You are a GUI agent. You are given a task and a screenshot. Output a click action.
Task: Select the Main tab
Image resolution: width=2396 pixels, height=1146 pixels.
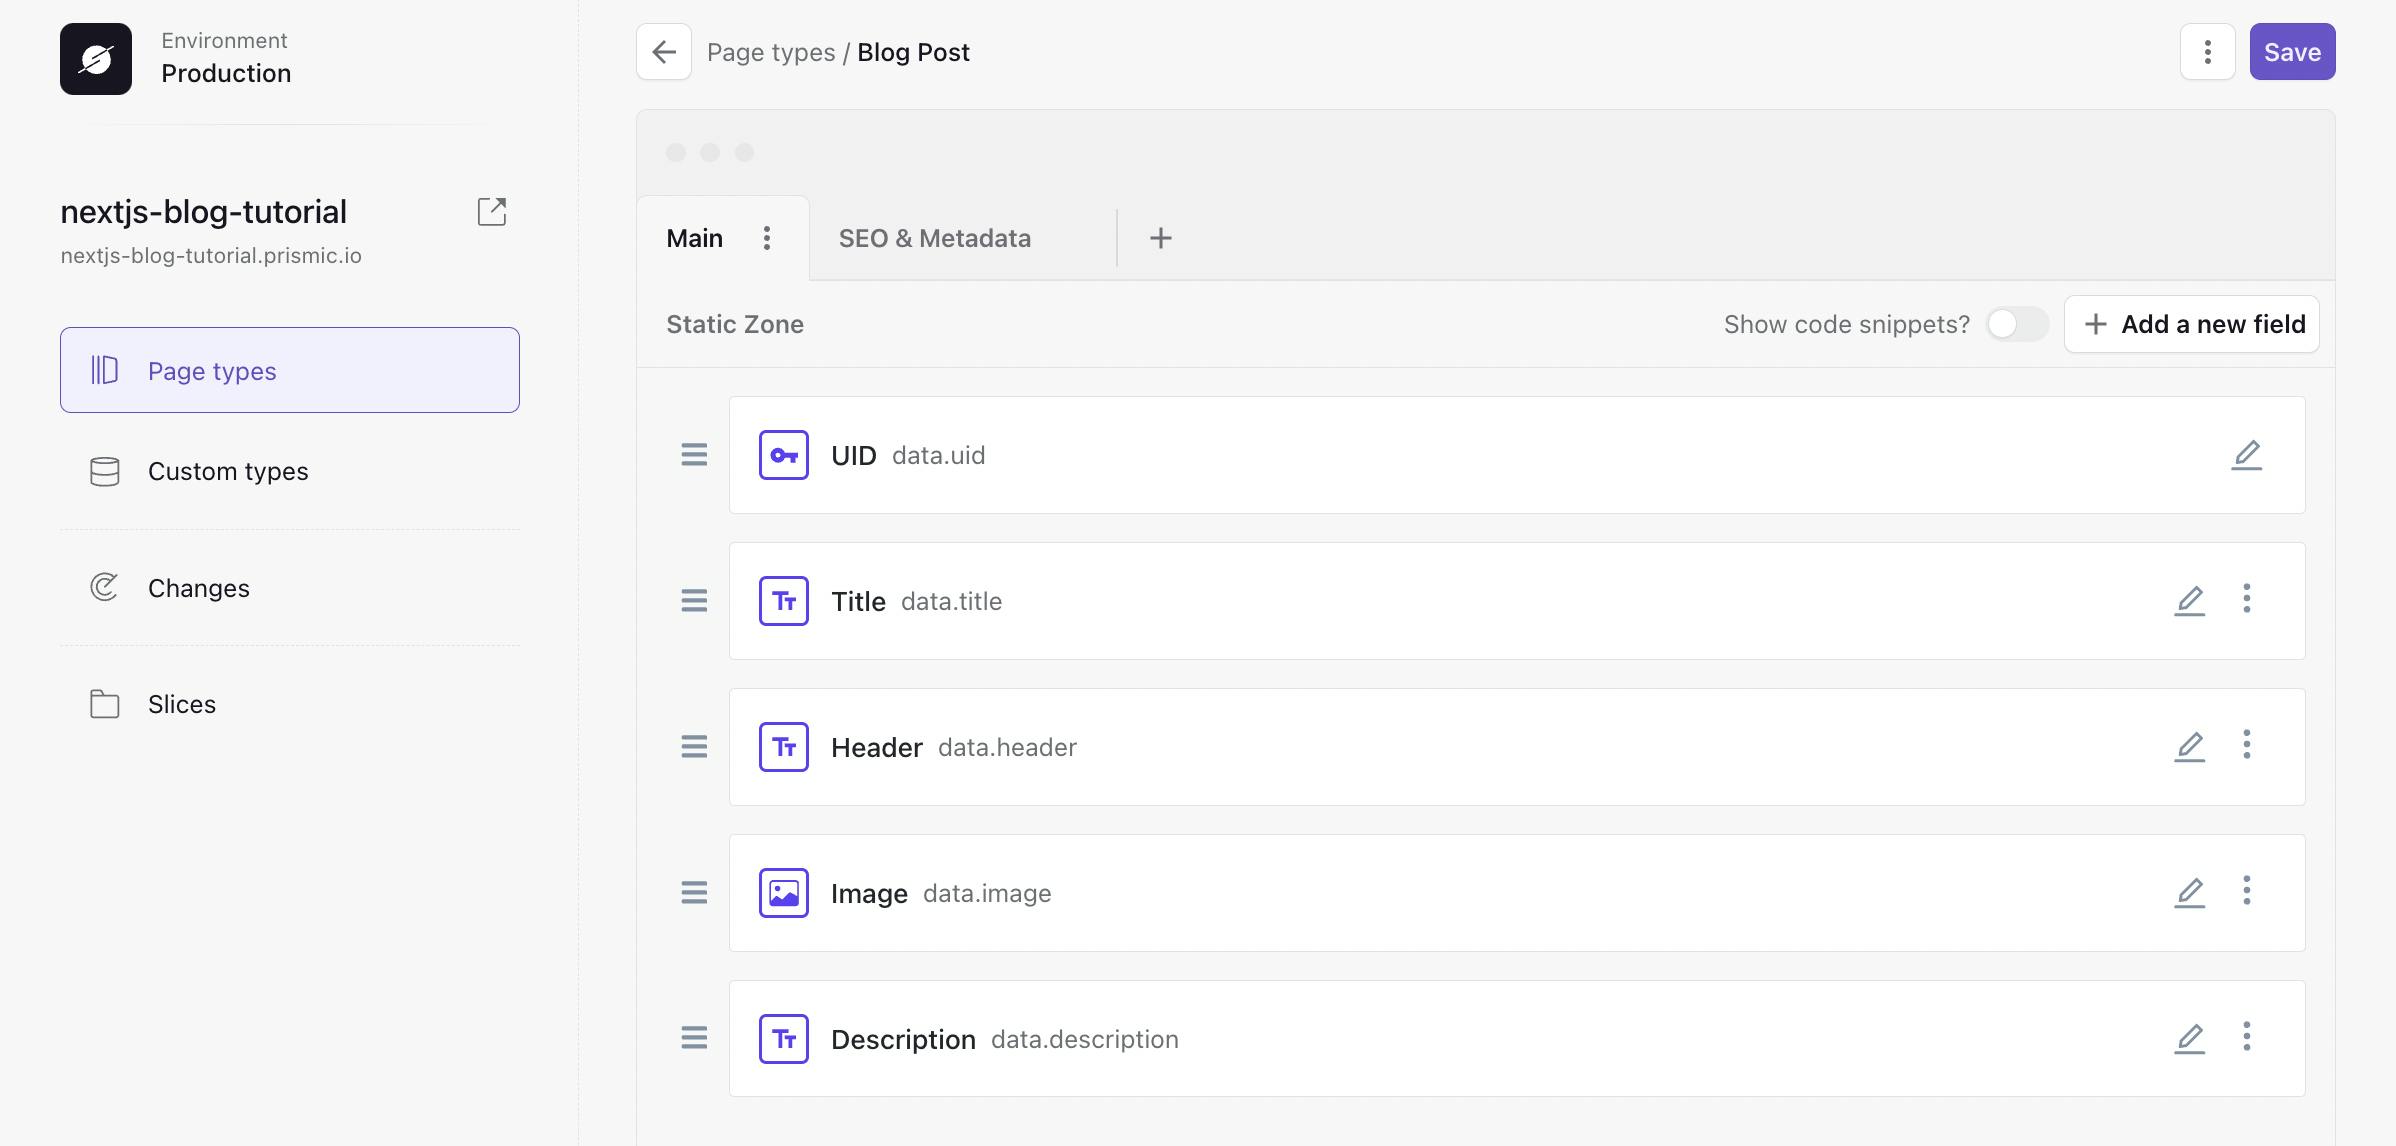pyautogui.click(x=694, y=237)
